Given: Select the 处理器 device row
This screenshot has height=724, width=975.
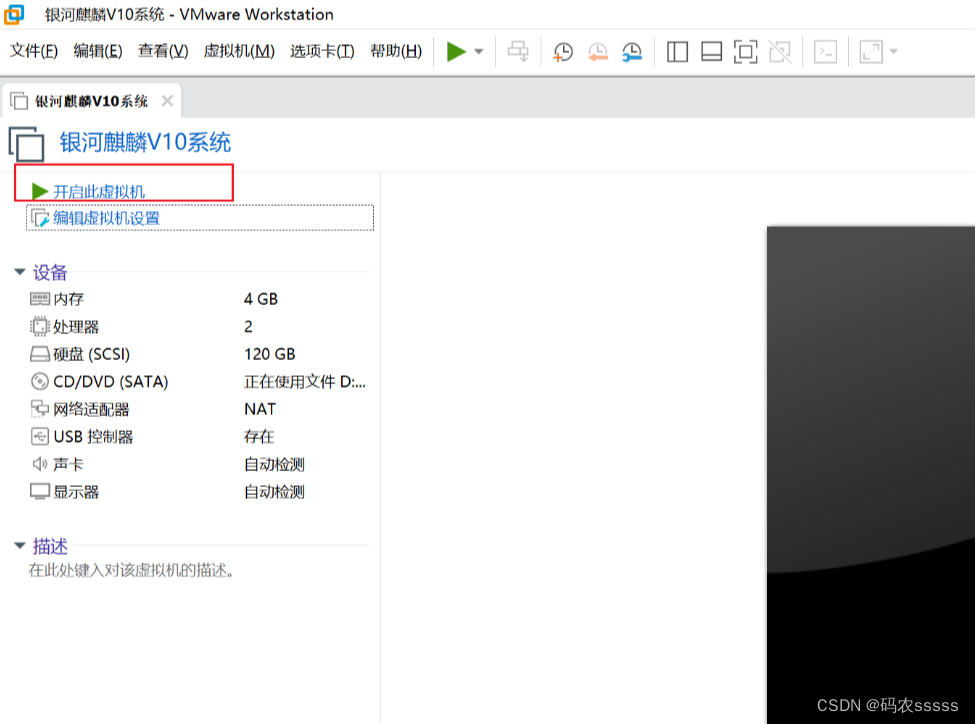Looking at the screenshot, I should pos(199,327).
